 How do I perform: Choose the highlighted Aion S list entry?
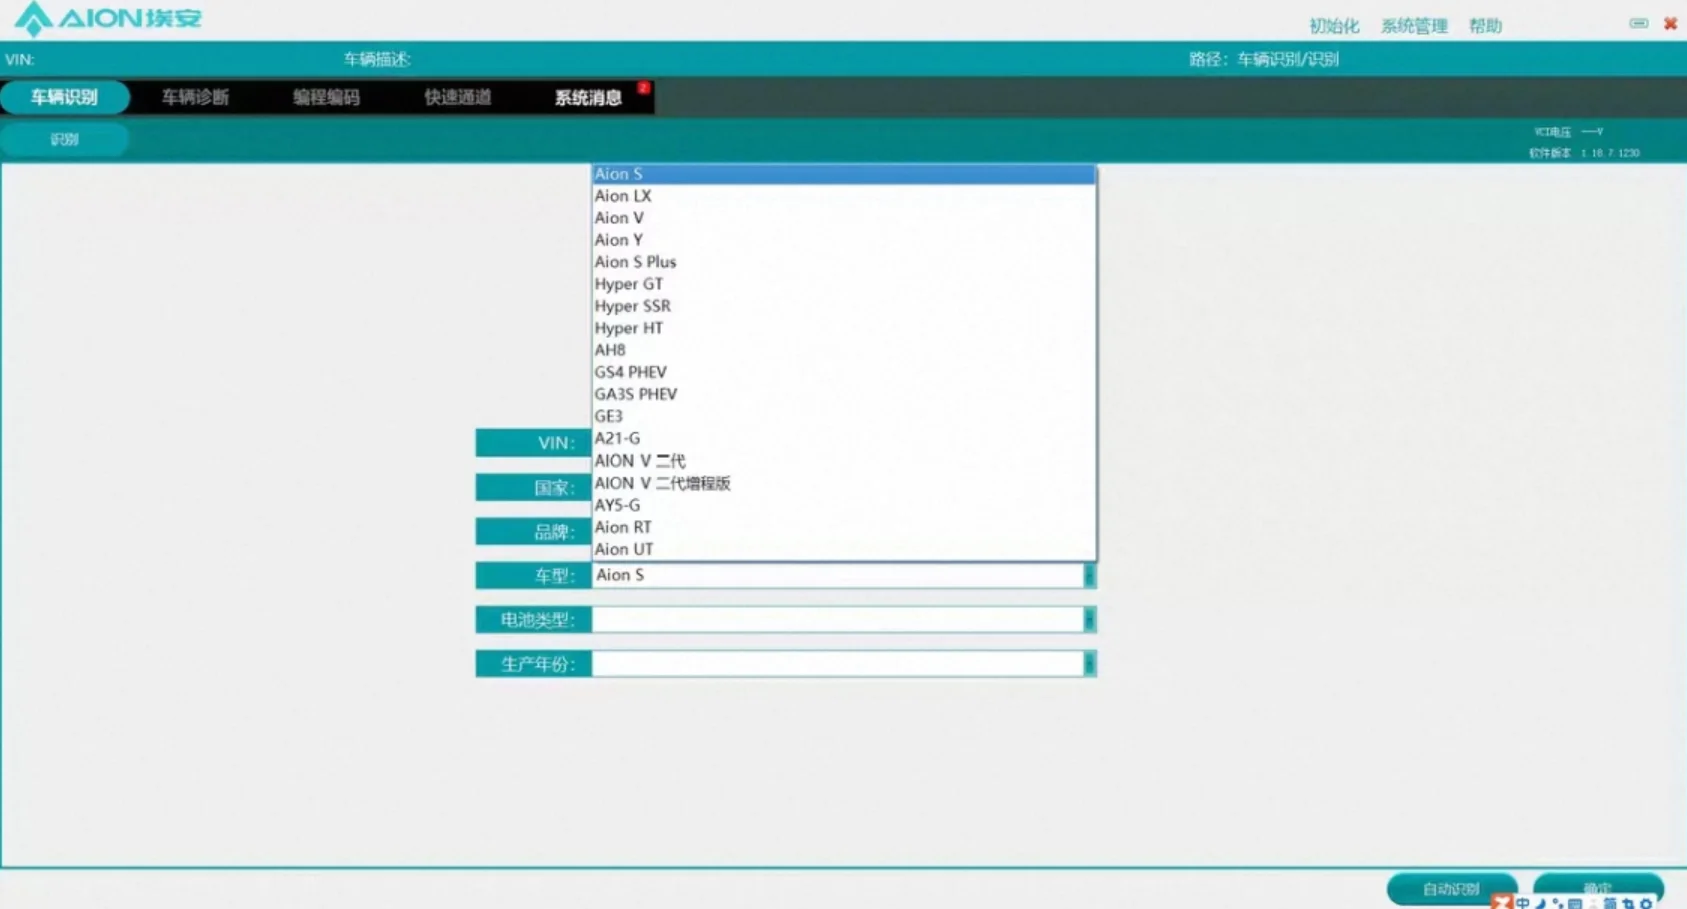click(844, 174)
